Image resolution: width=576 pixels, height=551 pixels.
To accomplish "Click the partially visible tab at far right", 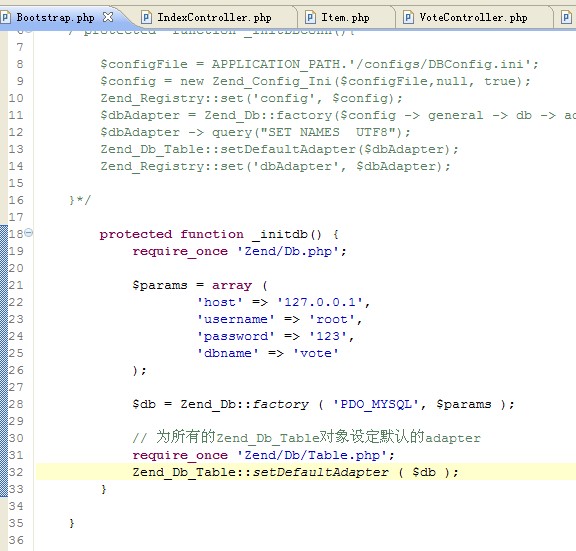I will tap(566, 17).
